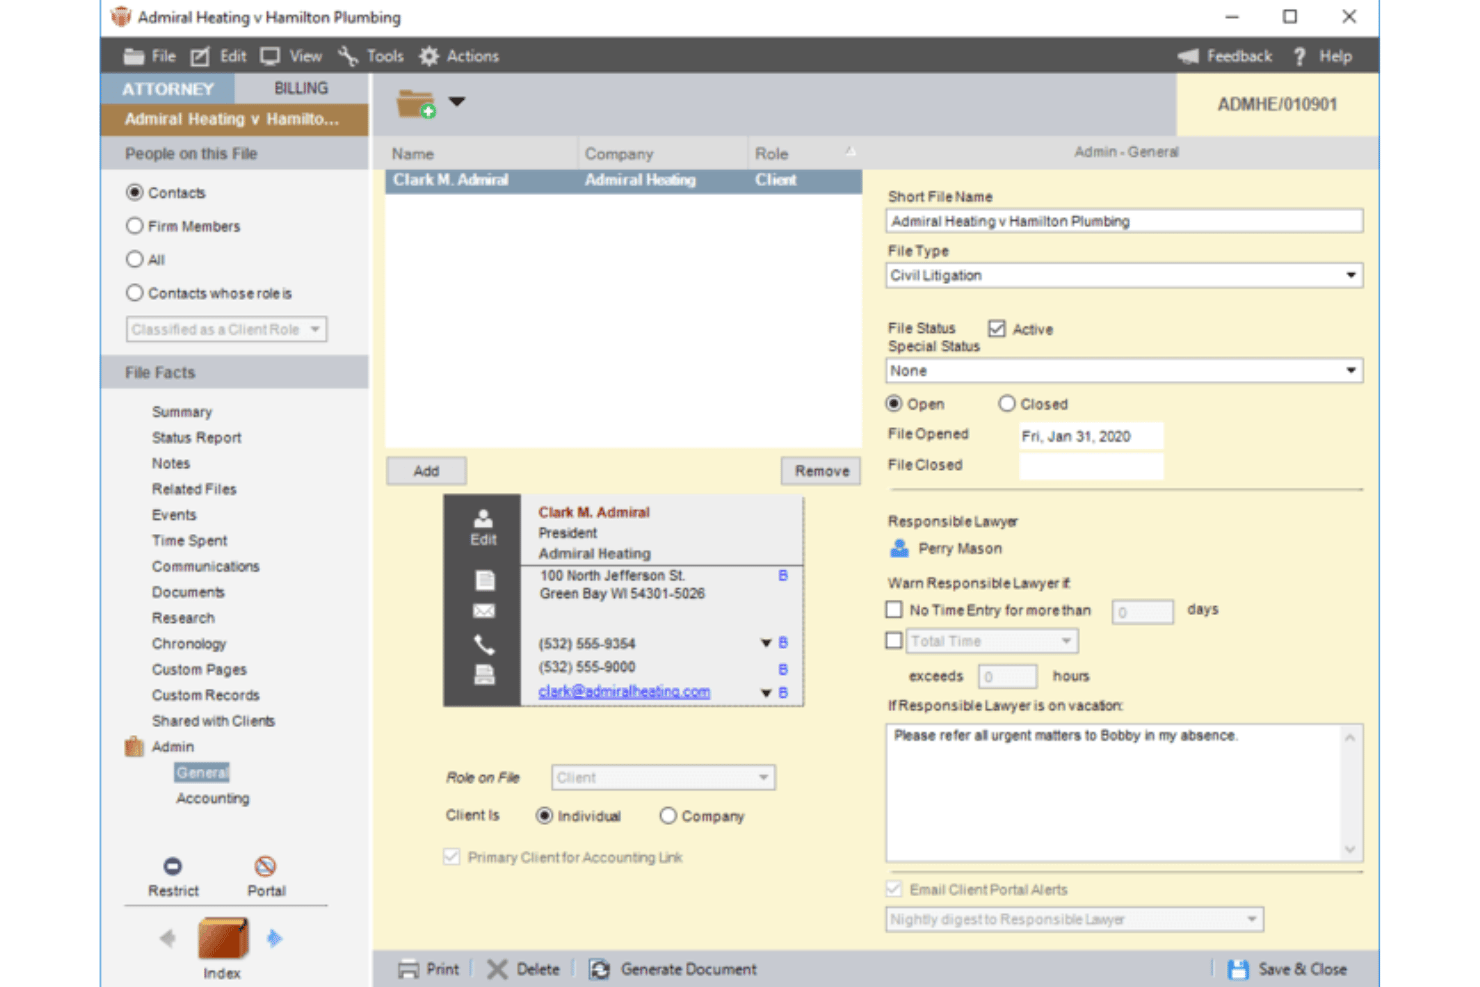Select the Firm Members radio button
1480x987 pixels.
click(135, 226)
